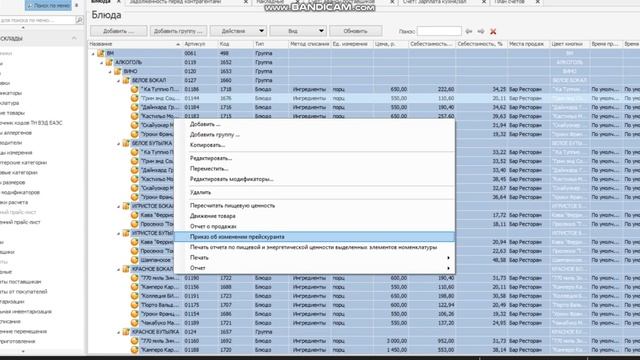This screenshot has width=640, height=360.
Task: Click the 'Места продаж' column header
Action: (x=528, y=44)
